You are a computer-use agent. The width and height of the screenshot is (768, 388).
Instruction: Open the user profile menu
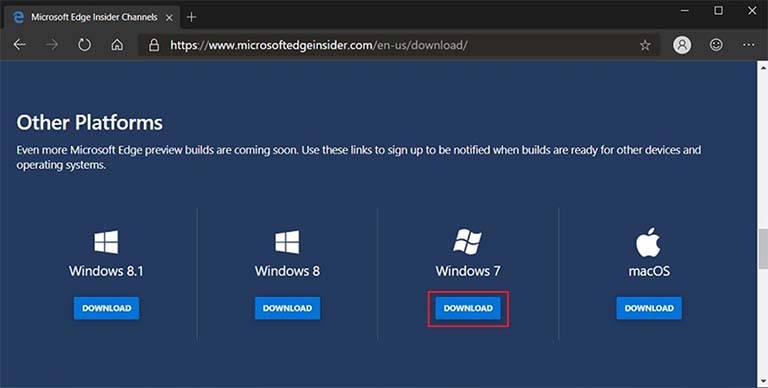tap(682, 45)
